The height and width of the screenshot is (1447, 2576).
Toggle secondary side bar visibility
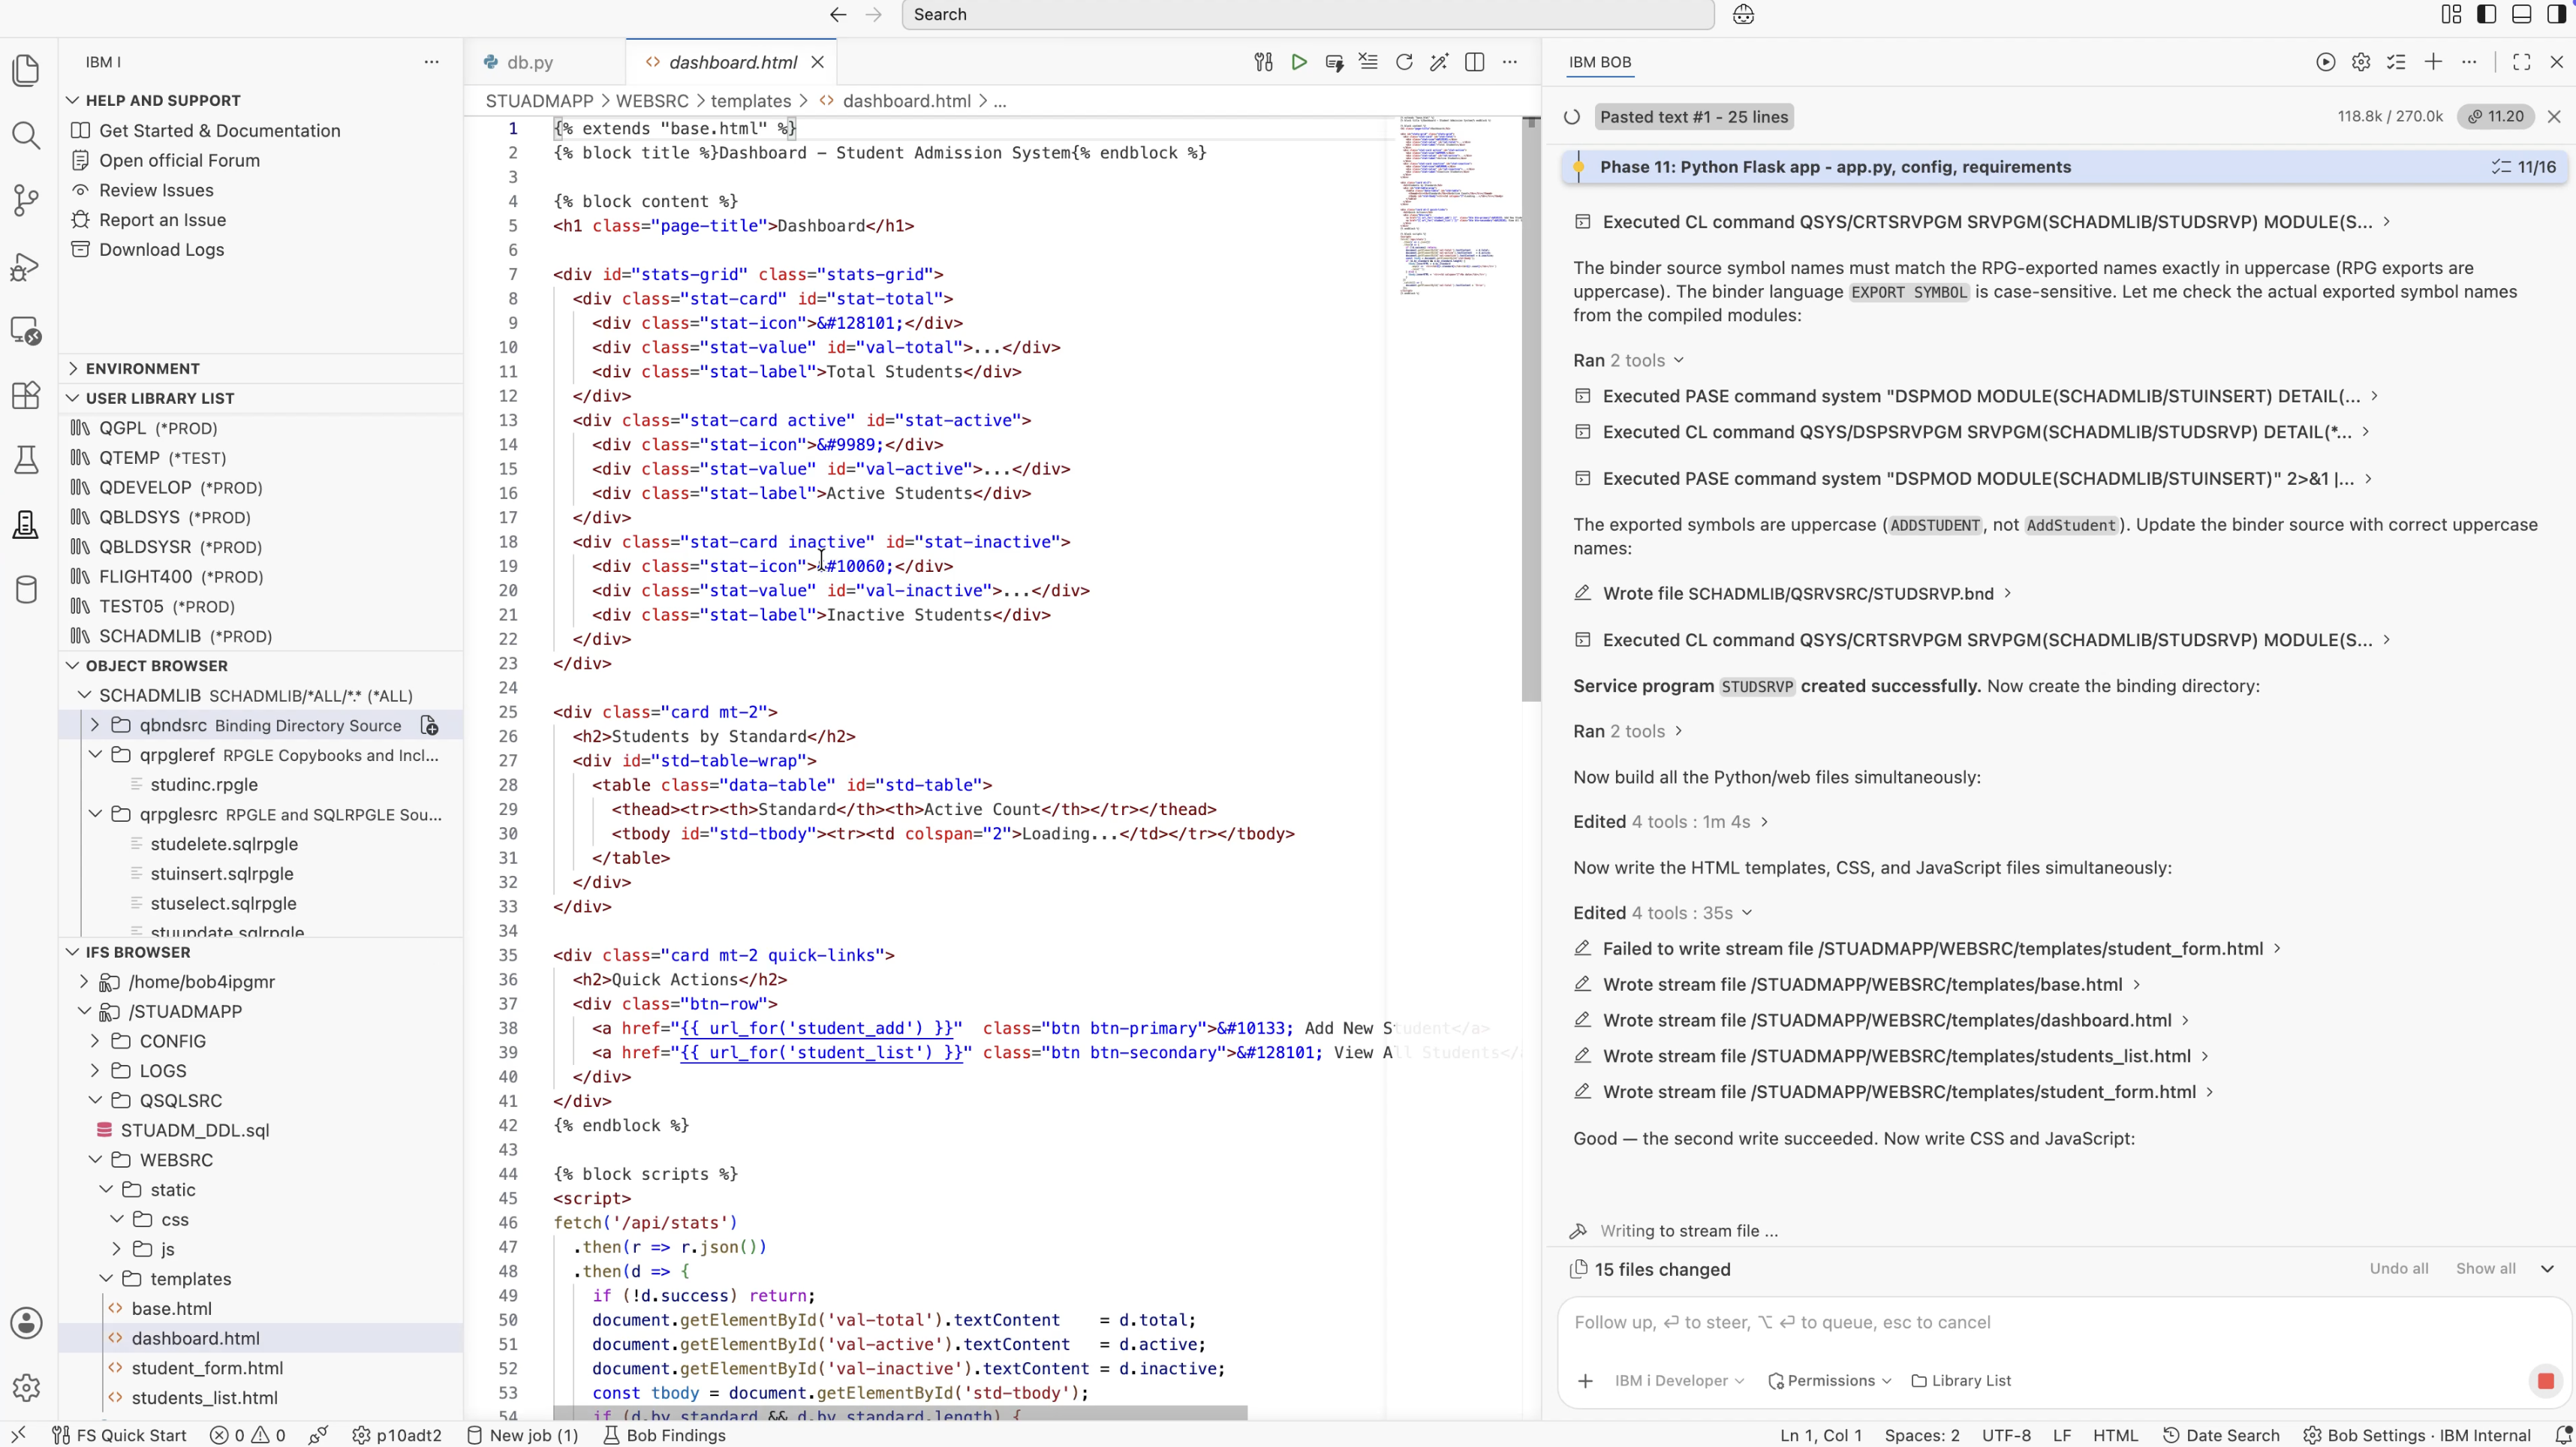pyautogui.click(x=2556, y=14)
